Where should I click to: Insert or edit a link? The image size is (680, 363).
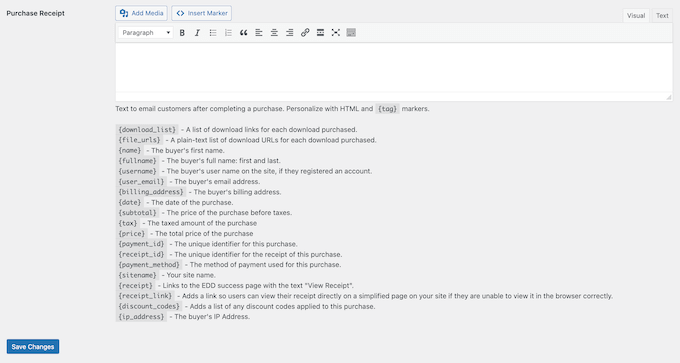(305, 33)
